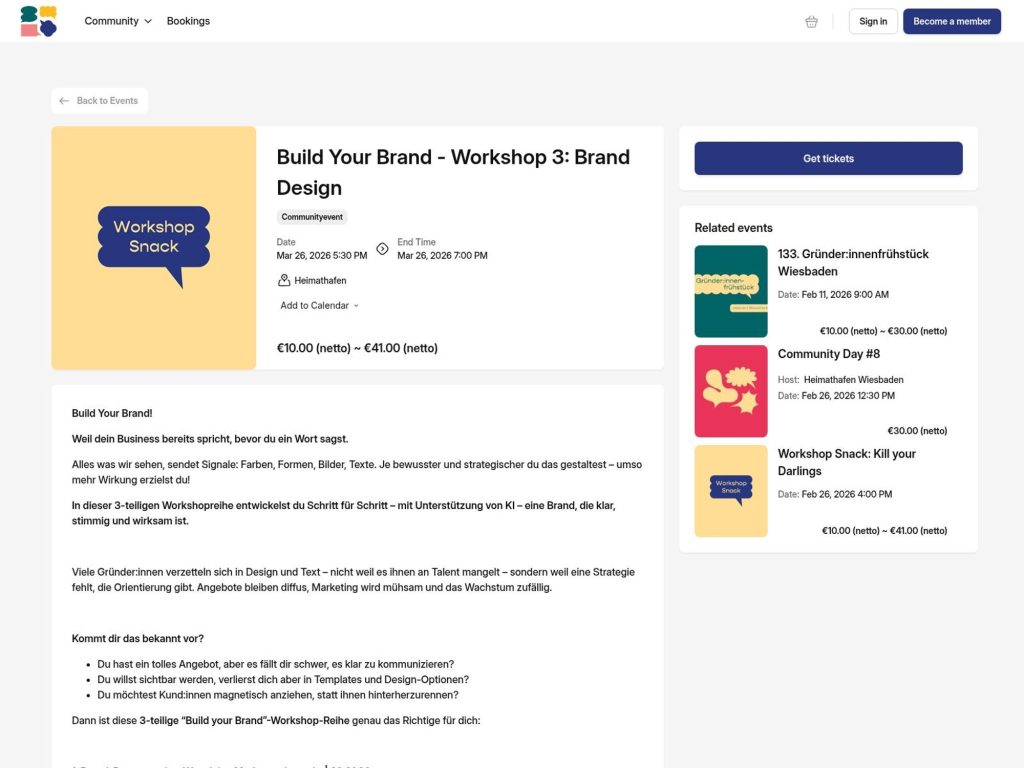This screenshot has height=768, width=1024.
Task: Click the back arrow beside Back to Events
Action: (x=65, y=100)
